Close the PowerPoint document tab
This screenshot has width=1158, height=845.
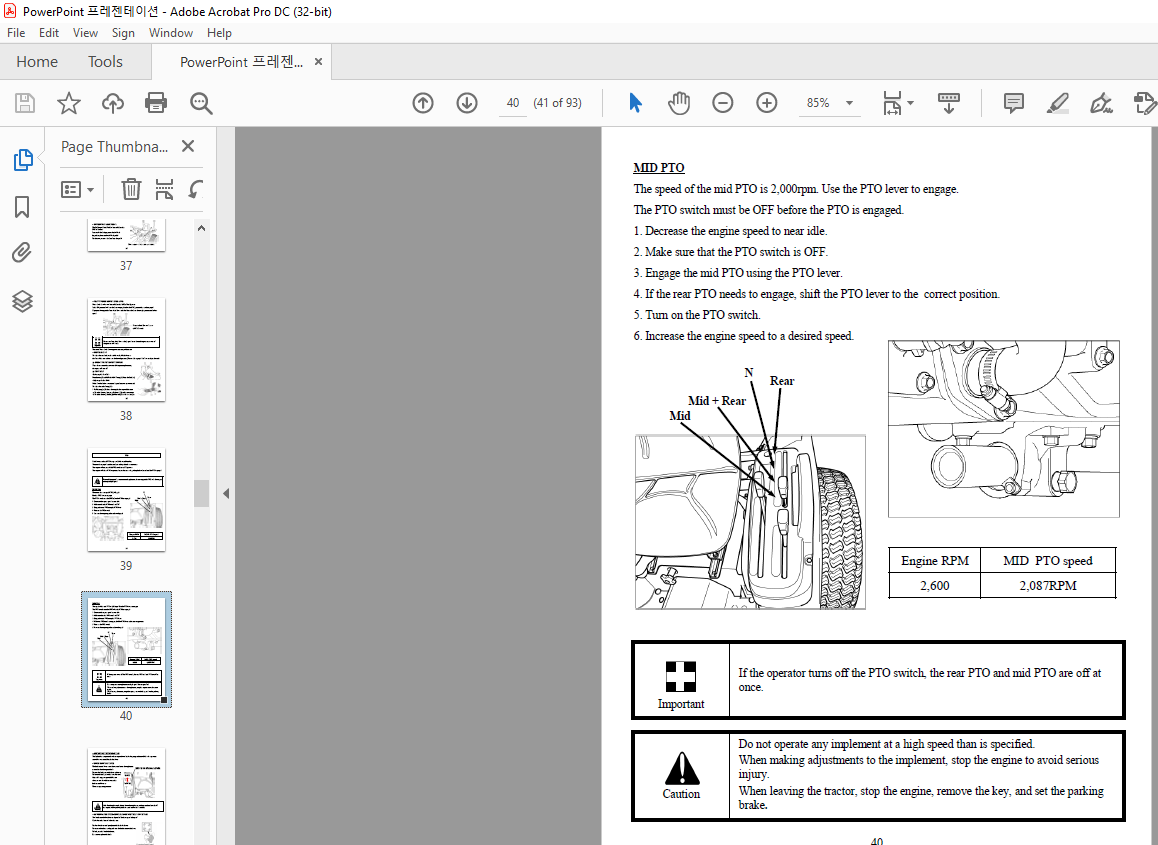click(318, 61)
